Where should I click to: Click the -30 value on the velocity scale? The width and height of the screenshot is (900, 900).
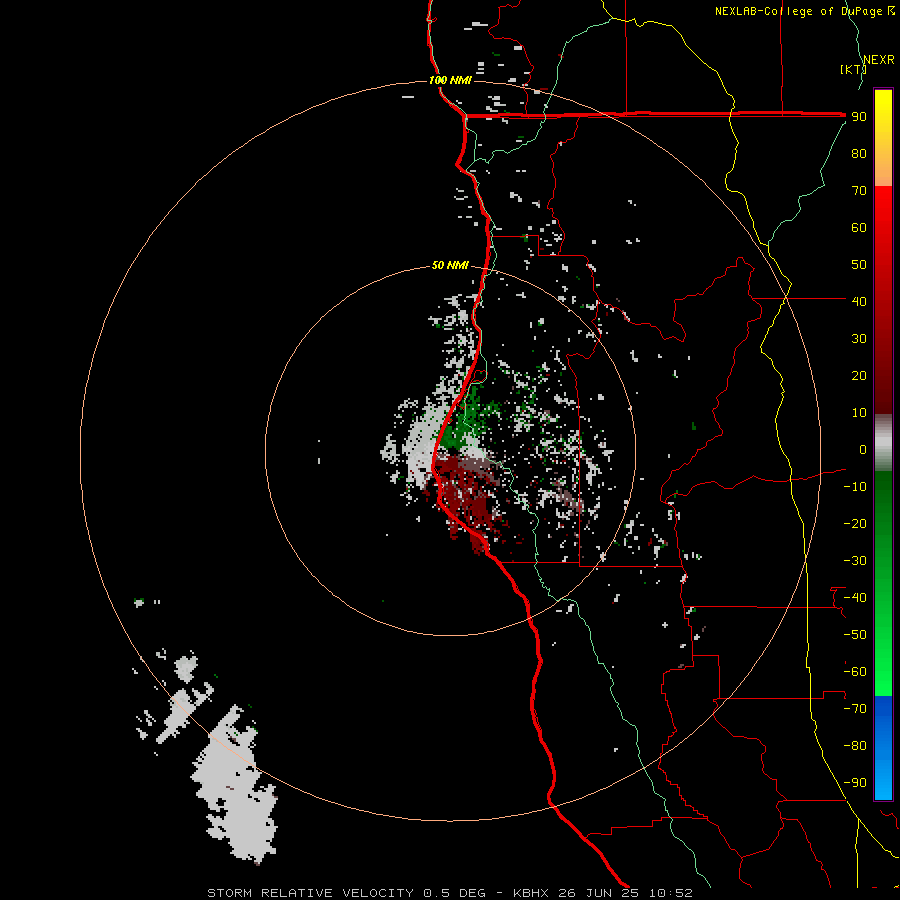855,561
